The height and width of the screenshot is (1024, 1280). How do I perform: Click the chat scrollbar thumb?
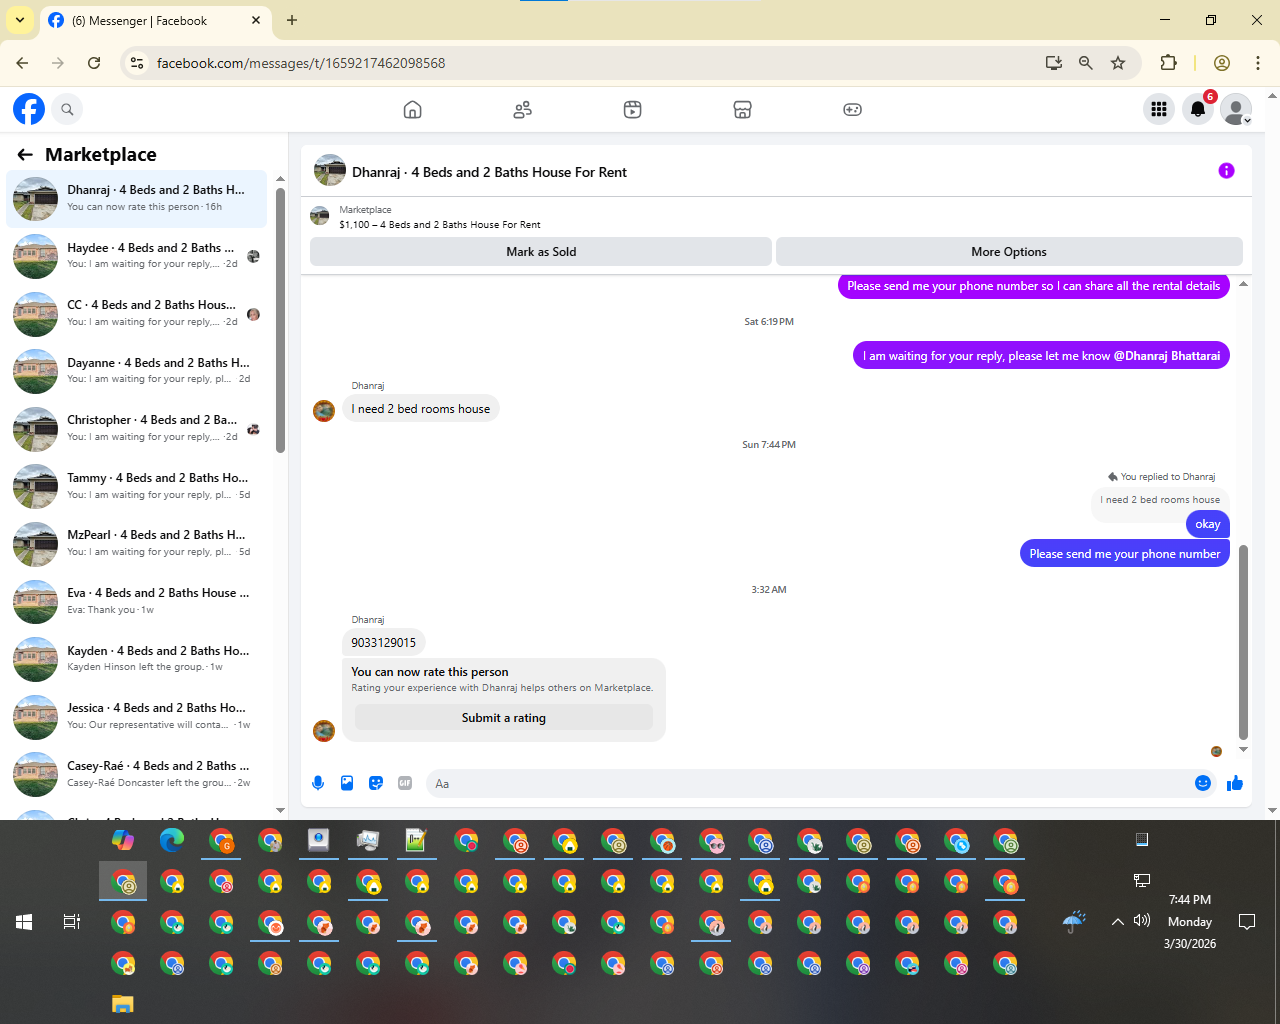click(x=1243, y=642)
